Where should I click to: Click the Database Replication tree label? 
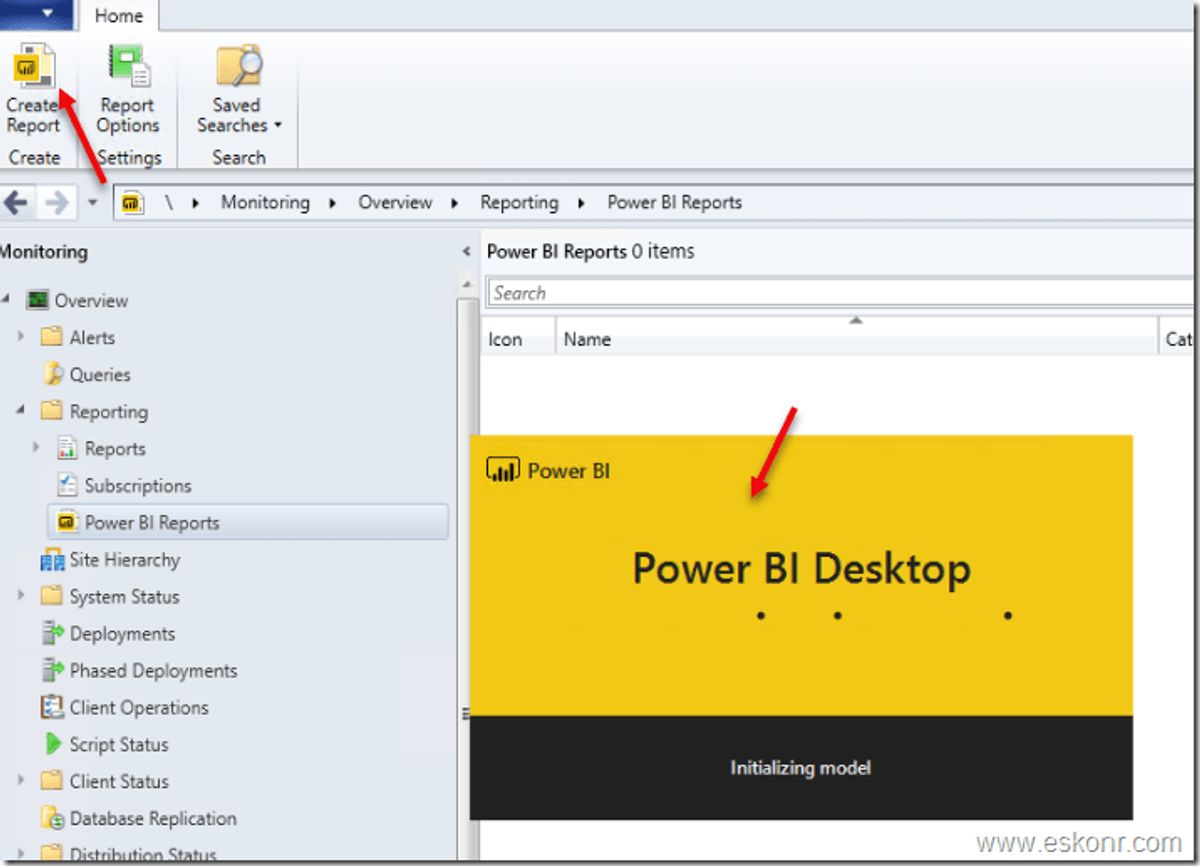tap(153, 818)
